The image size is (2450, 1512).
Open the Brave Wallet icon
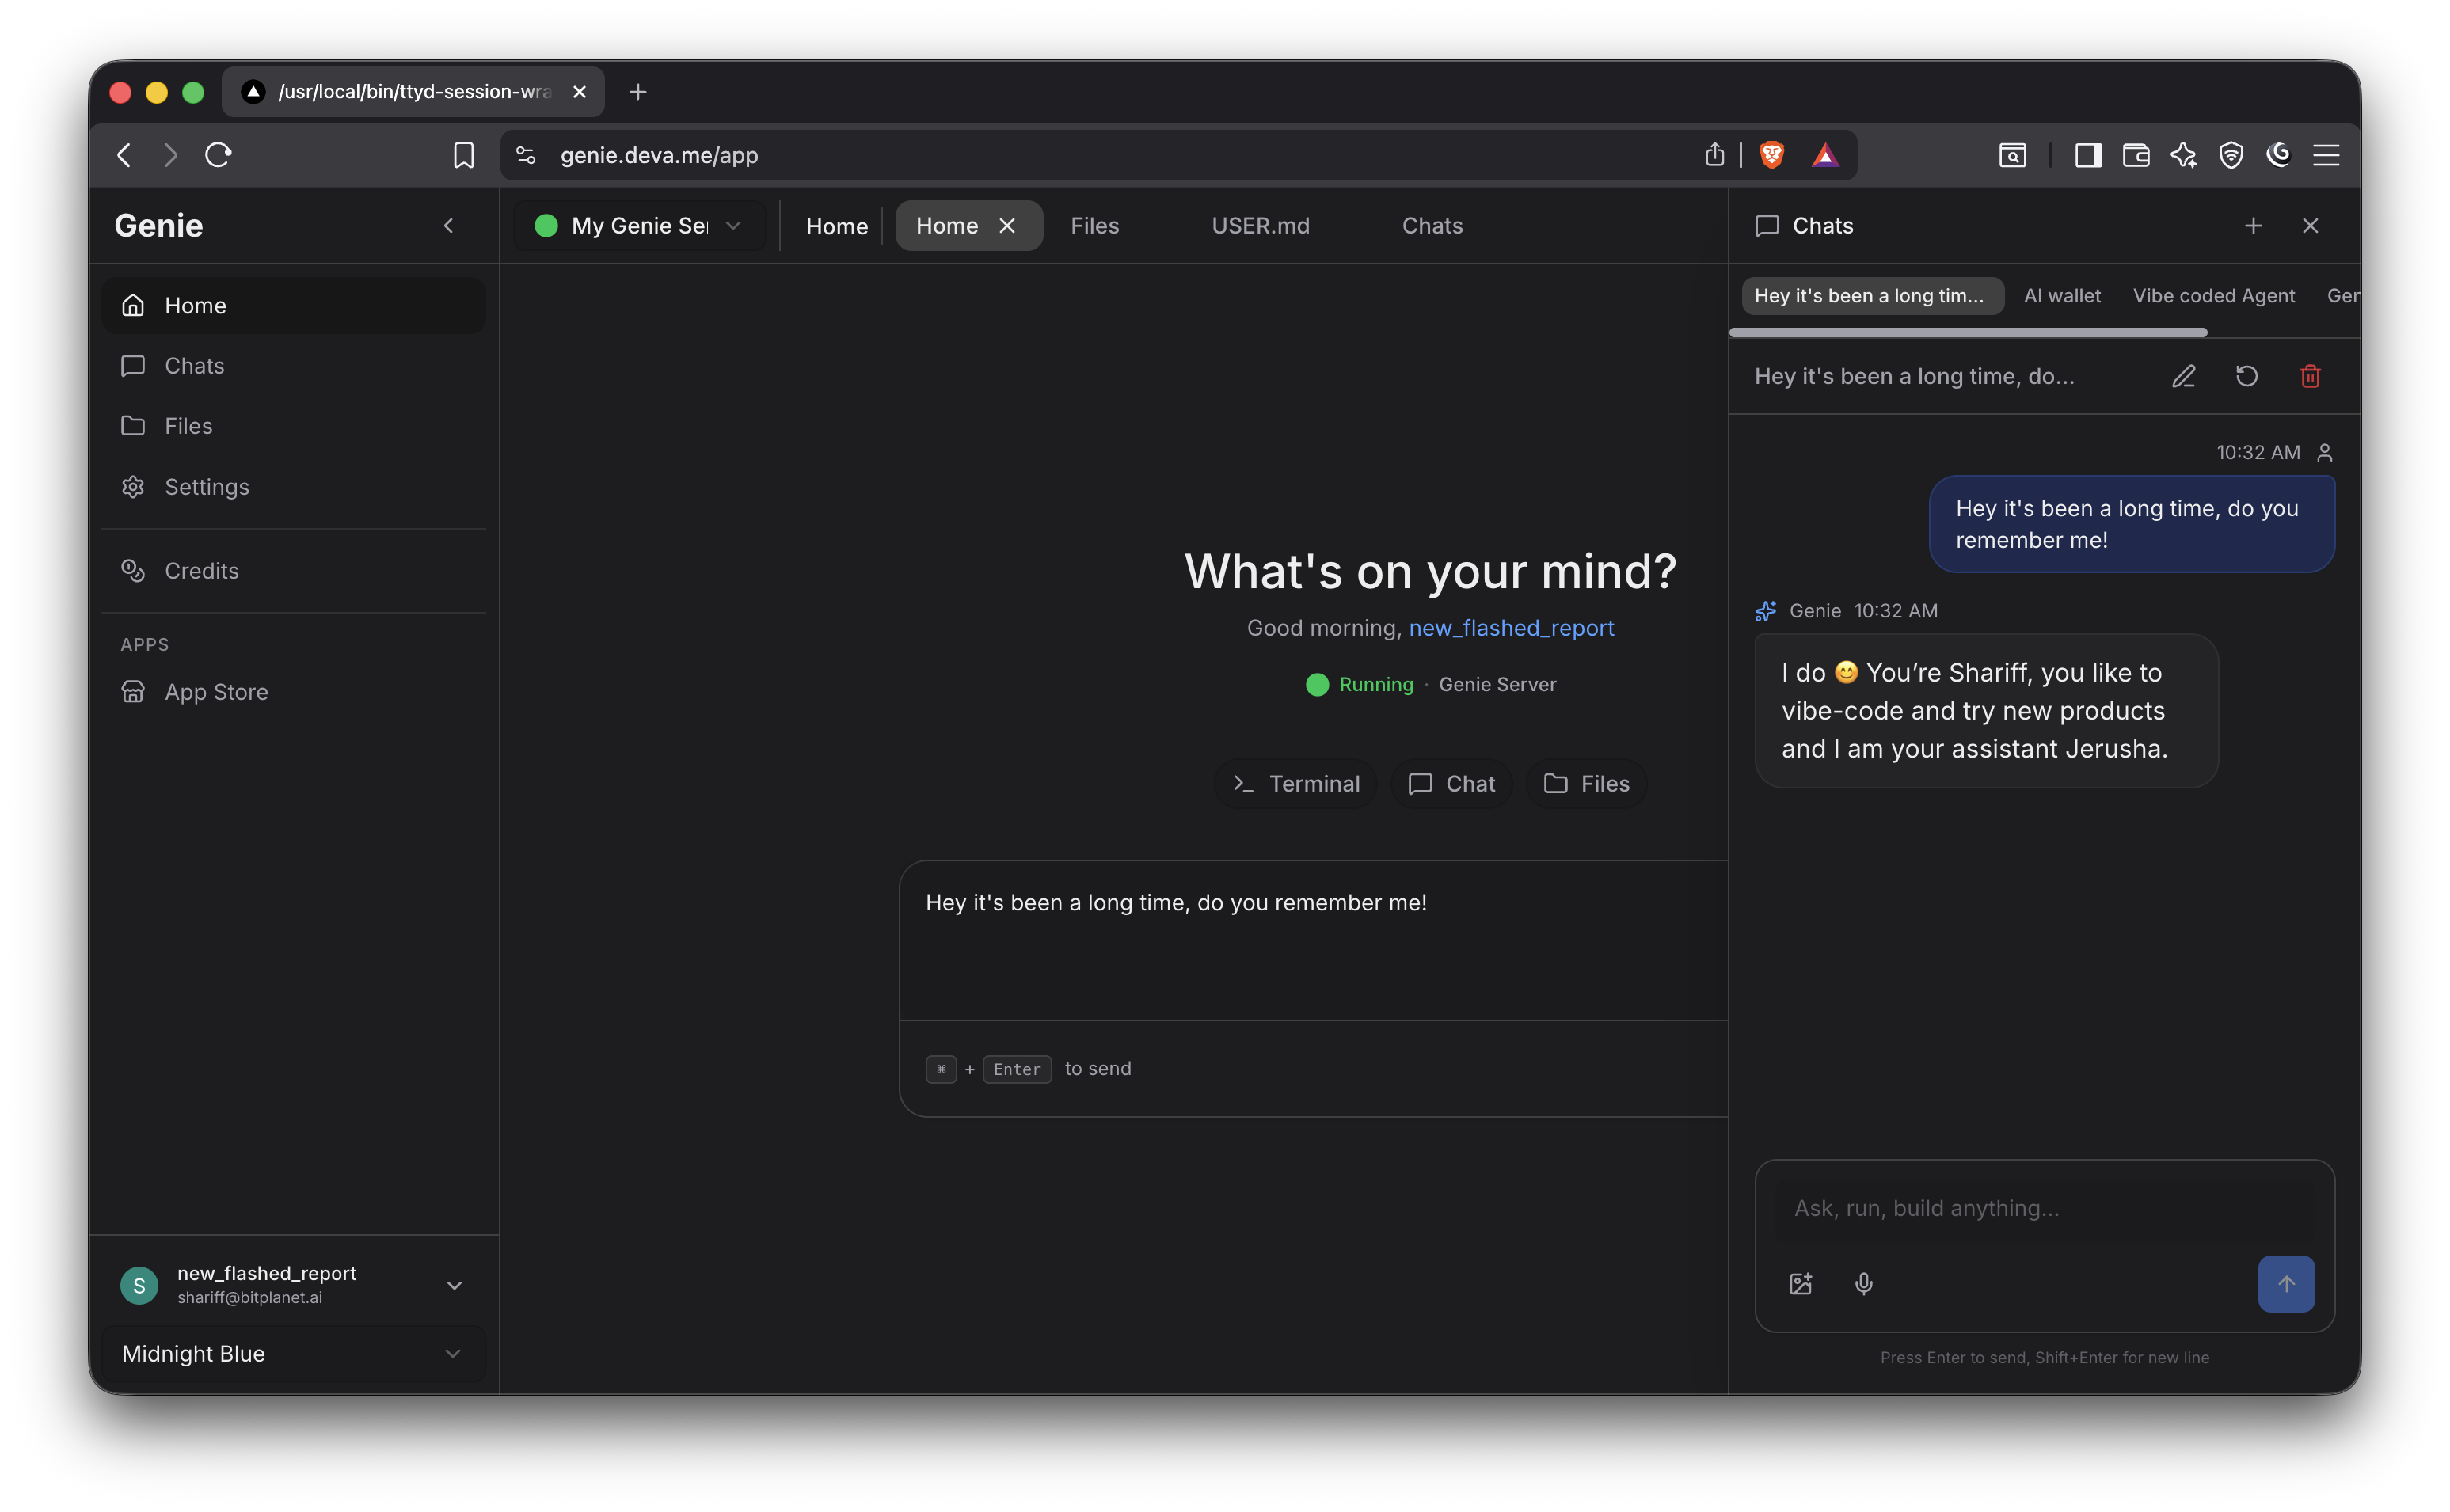point(2136,155)
